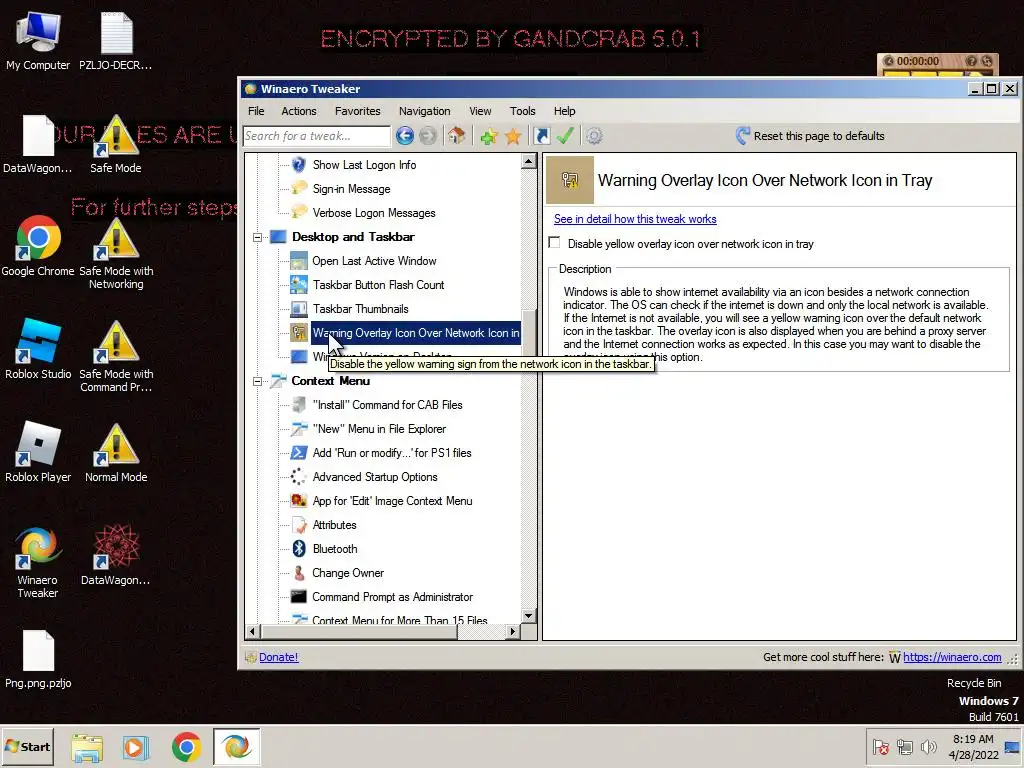Image resolution: width=1024 pixels, height=768 pixels.
Task: Open Google Chrome desktop shortcut
Action: click(38, 246)
